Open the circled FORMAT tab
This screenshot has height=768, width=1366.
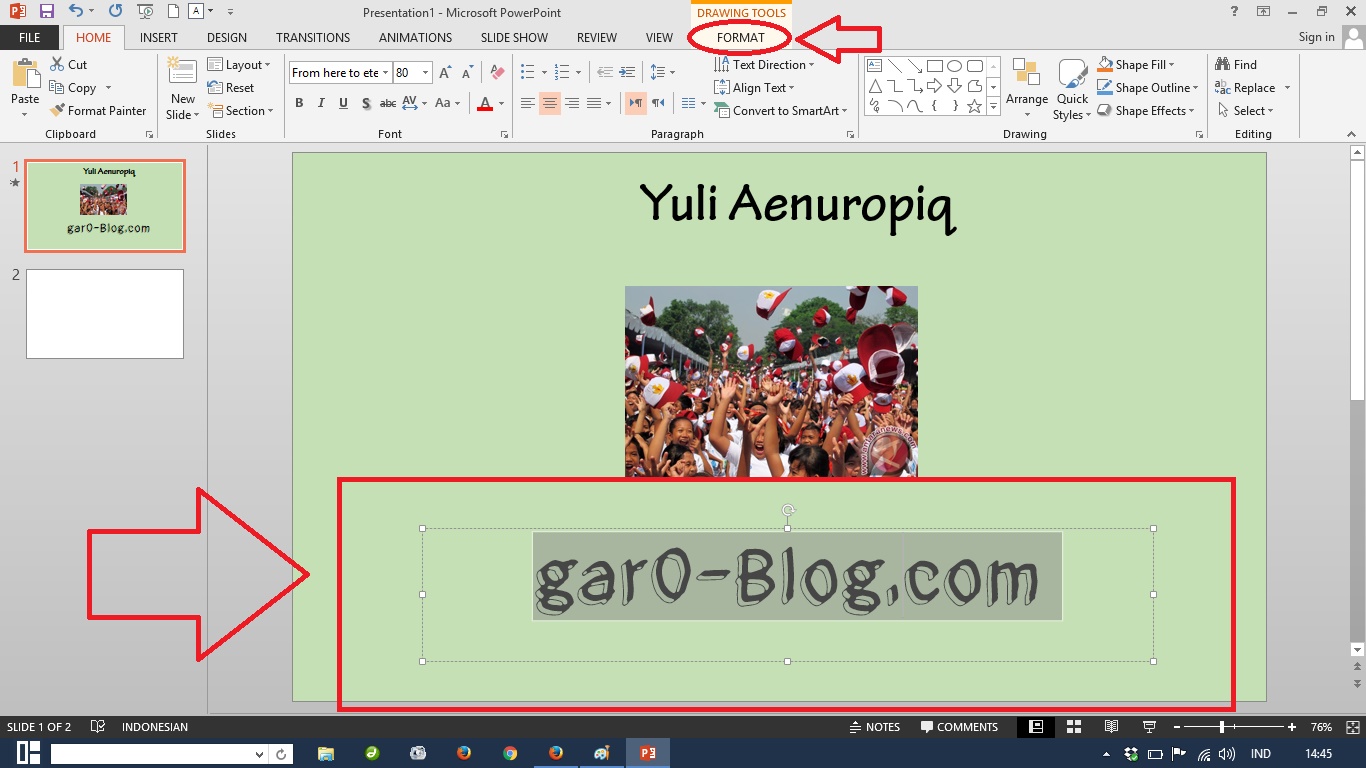pyautogui.click(x=741, y=37)
